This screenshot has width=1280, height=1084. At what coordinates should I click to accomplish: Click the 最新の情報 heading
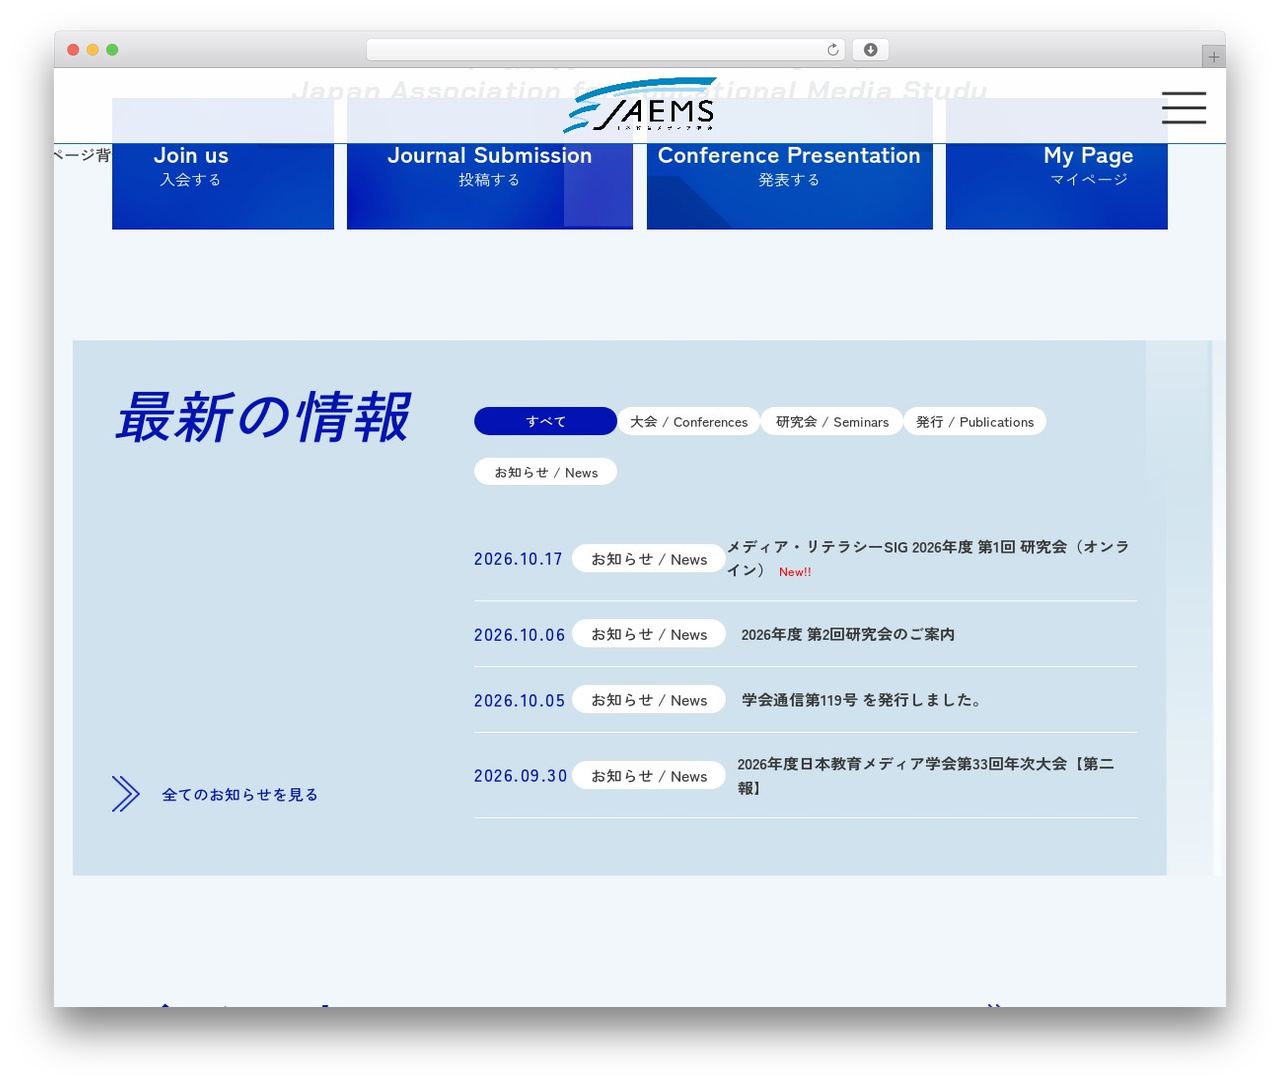click(263, 416)
